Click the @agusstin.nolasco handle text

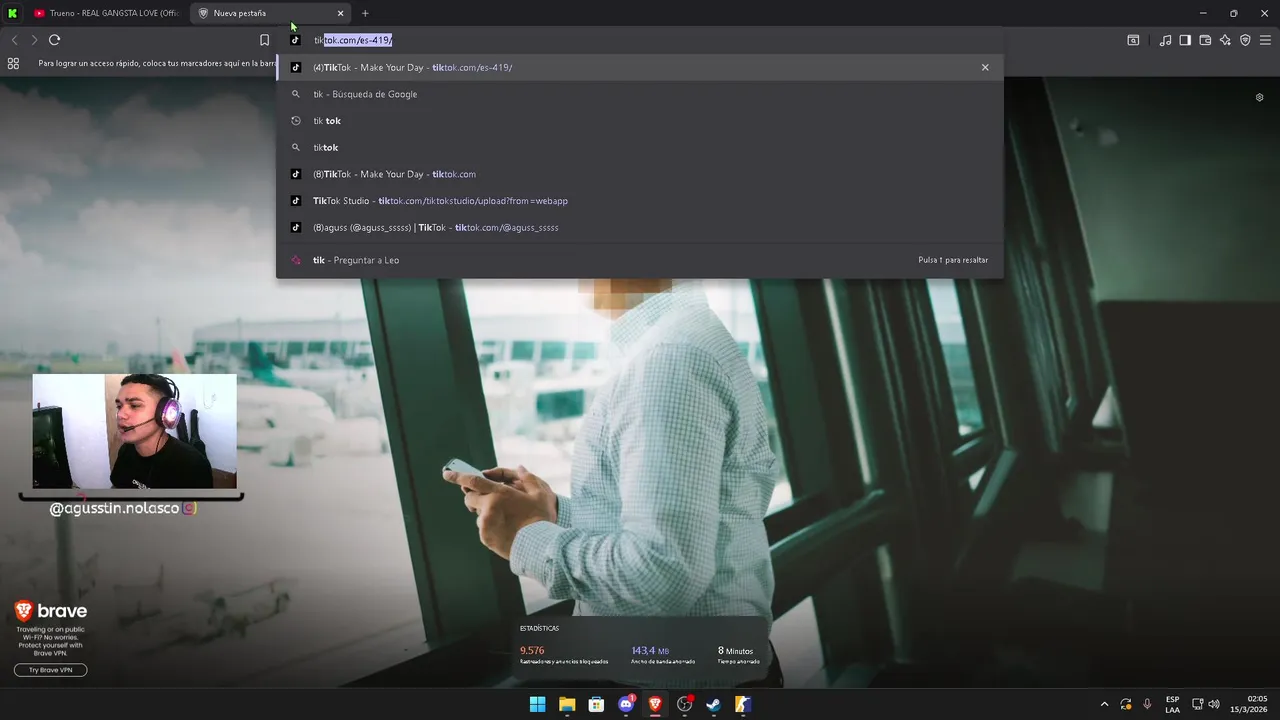coord(114,508)
